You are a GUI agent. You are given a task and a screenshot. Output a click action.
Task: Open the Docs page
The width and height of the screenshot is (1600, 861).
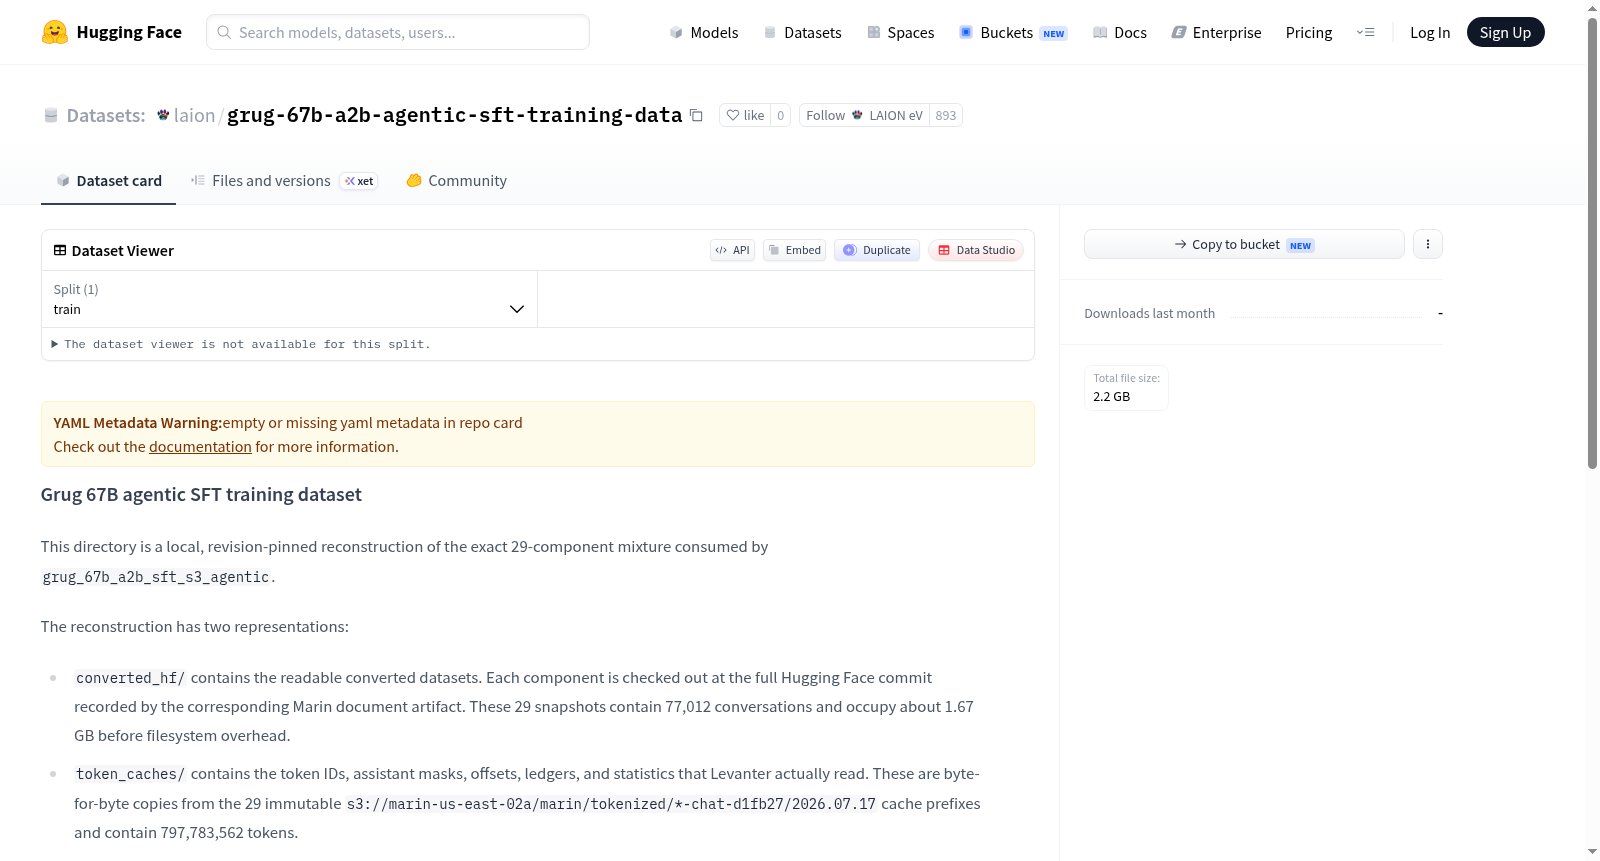1120,32
